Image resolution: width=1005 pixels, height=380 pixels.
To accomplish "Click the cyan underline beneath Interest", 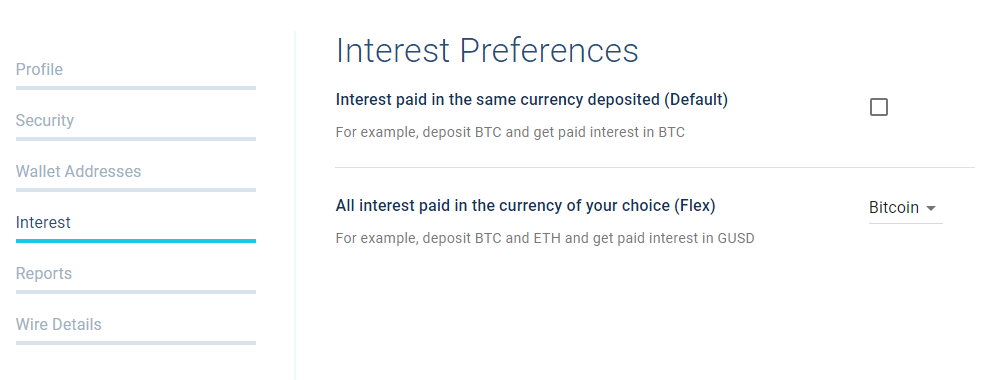I will tap(136, 241).
